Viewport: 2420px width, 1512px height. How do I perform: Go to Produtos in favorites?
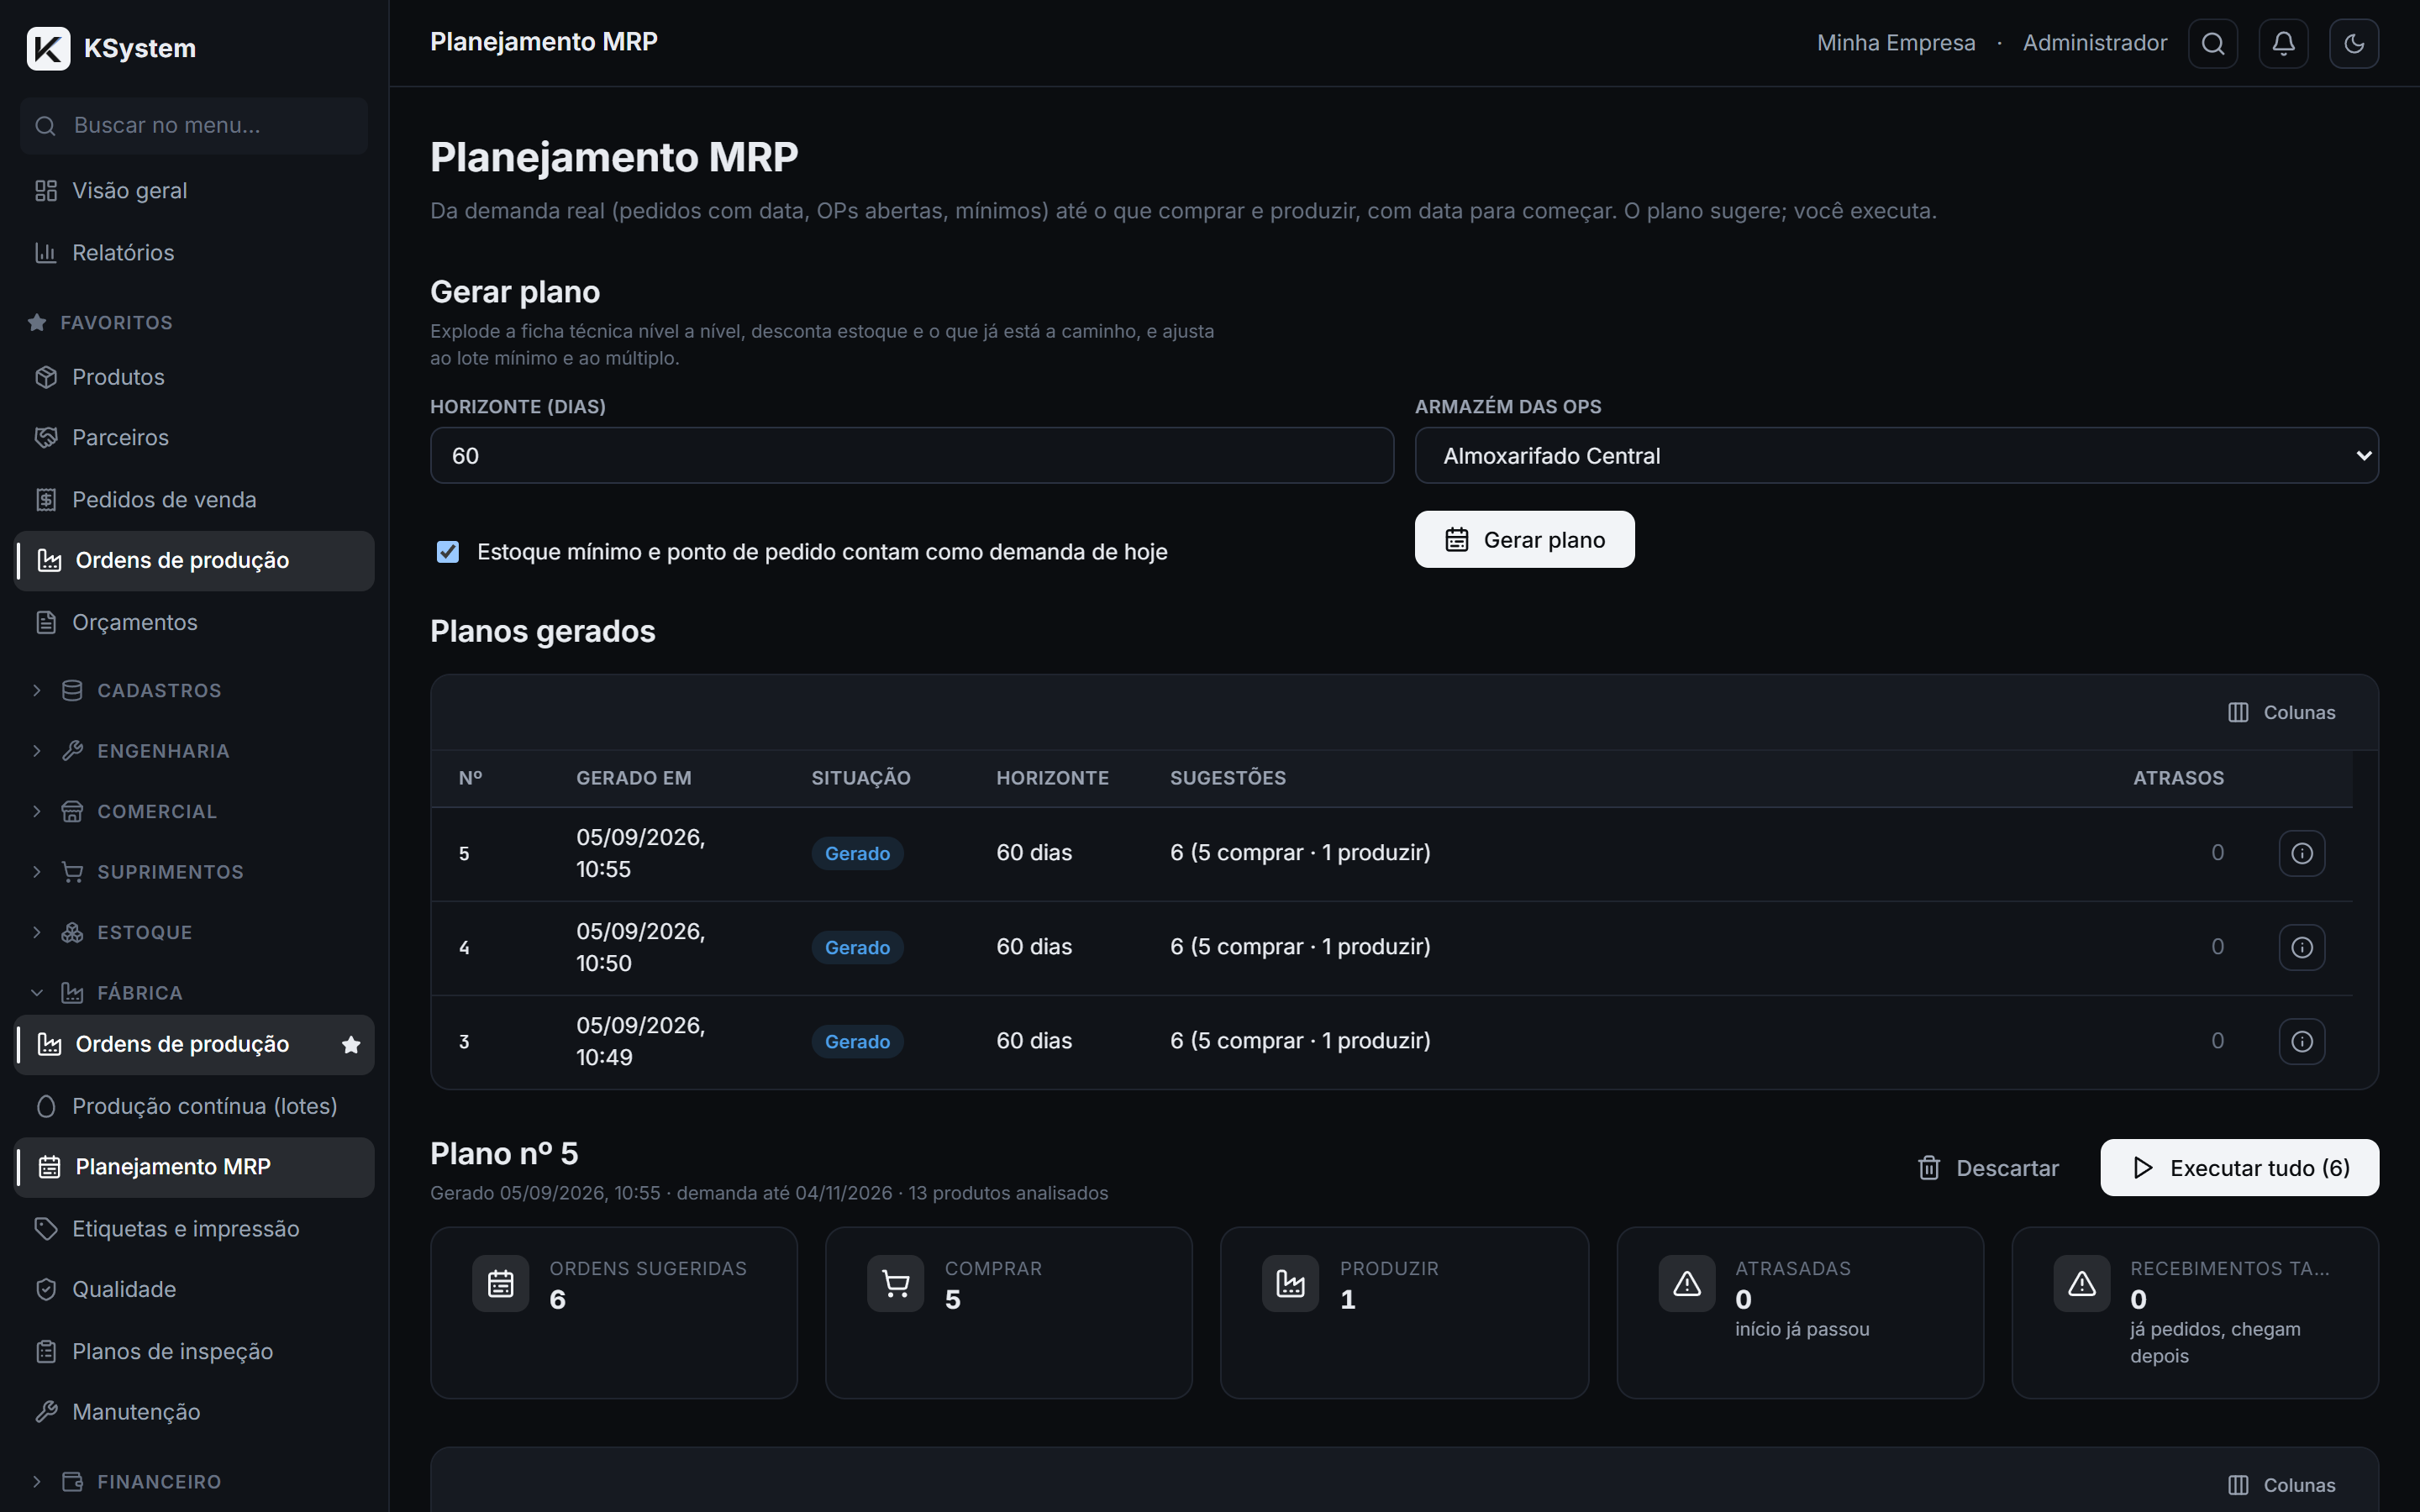(x=194, y=377)
